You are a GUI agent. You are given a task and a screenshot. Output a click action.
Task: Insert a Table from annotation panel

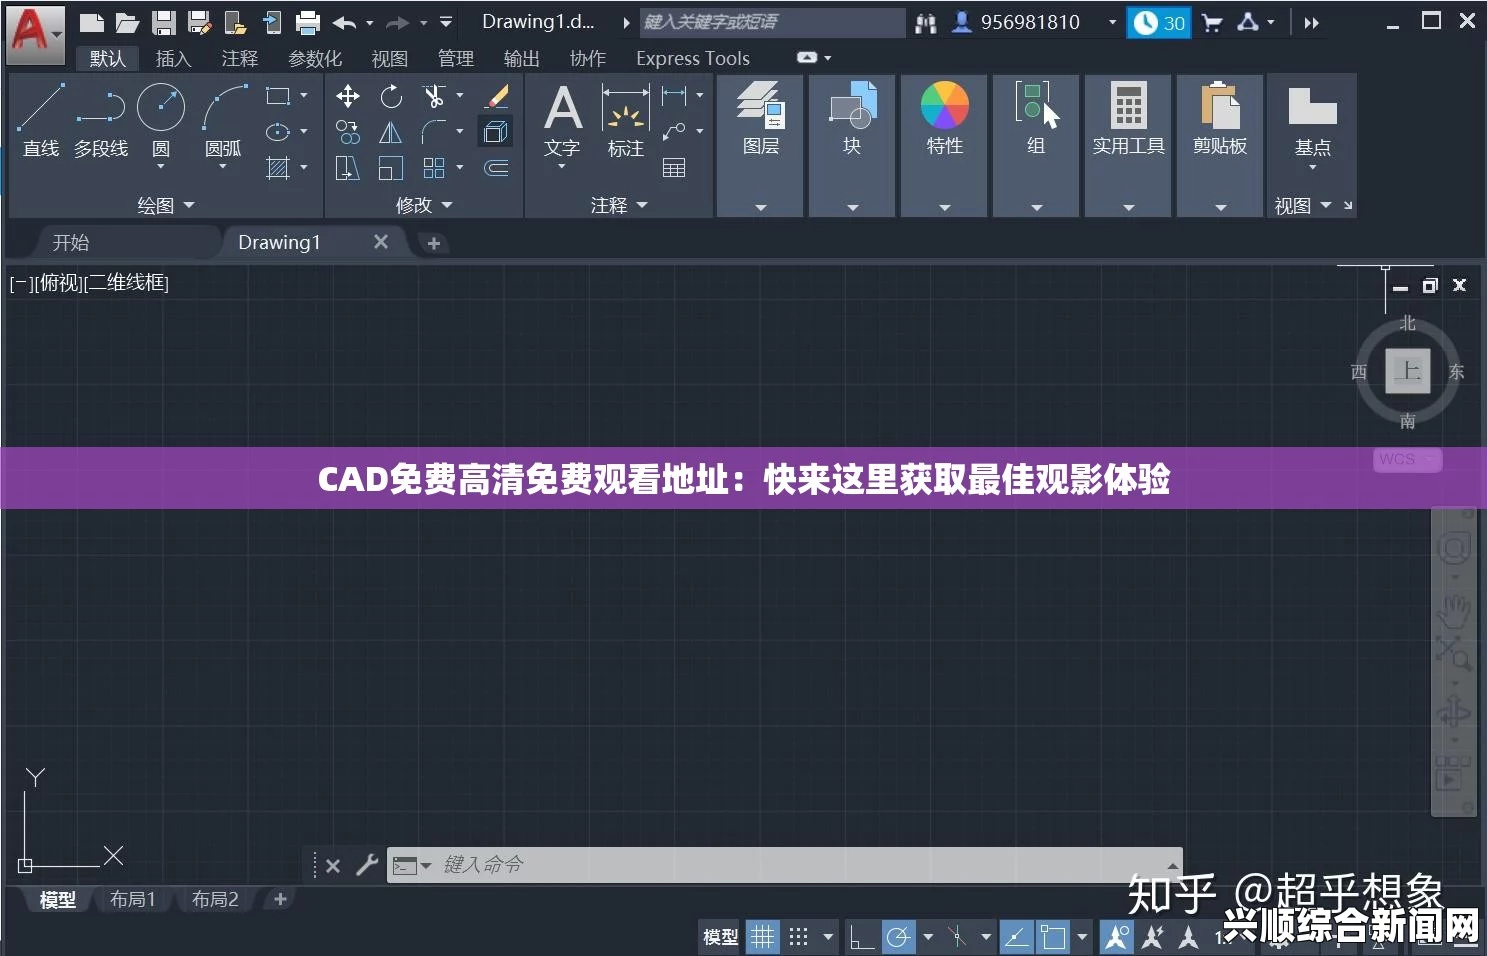(x=675, y=168)
